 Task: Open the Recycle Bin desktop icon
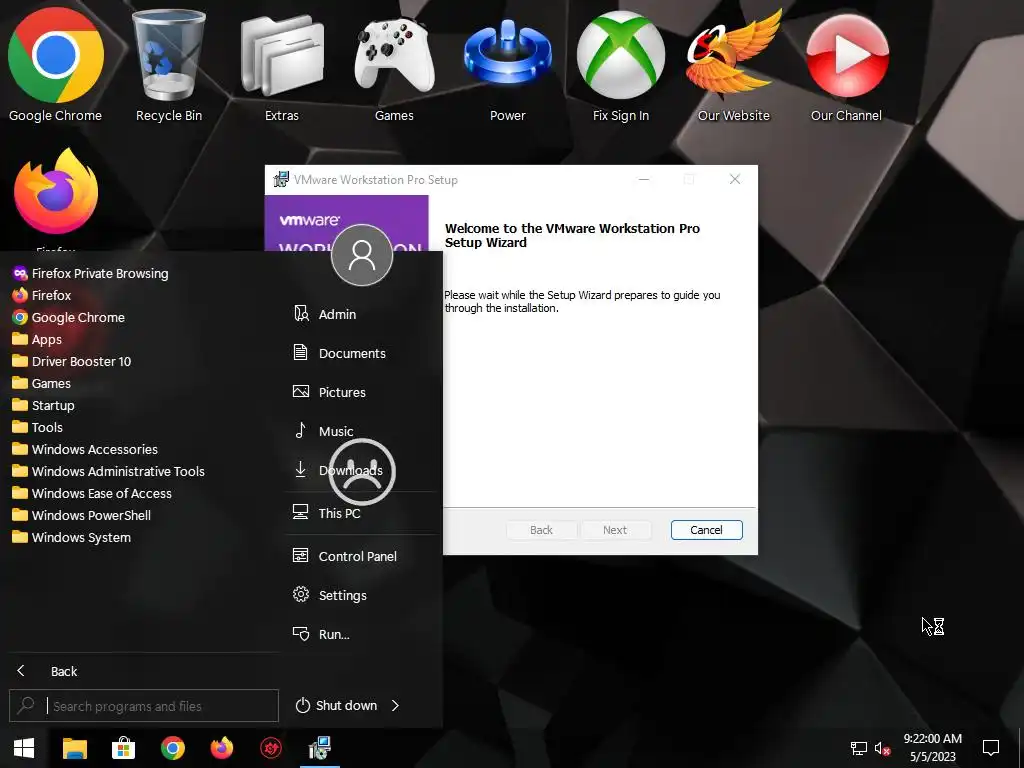168,65
